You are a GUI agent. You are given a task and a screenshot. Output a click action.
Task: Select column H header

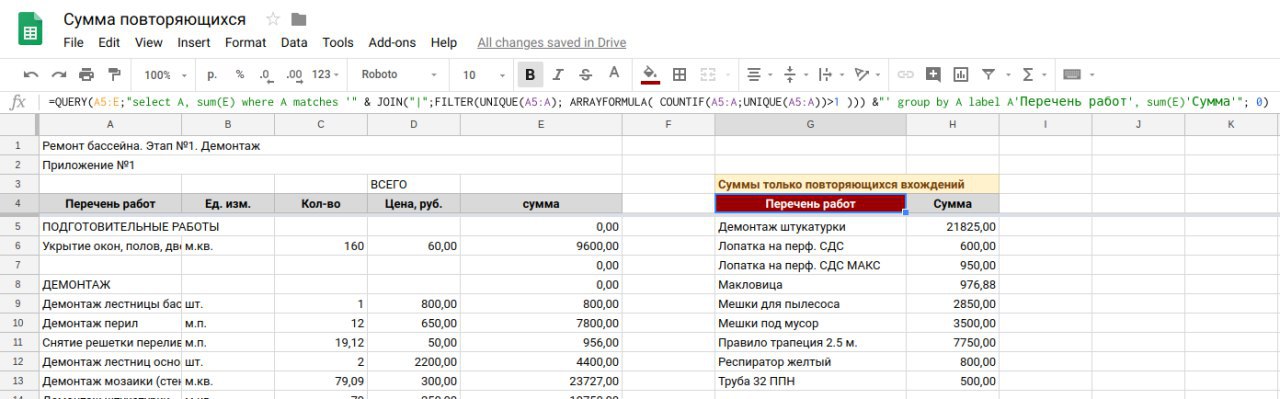click(952, 124)
